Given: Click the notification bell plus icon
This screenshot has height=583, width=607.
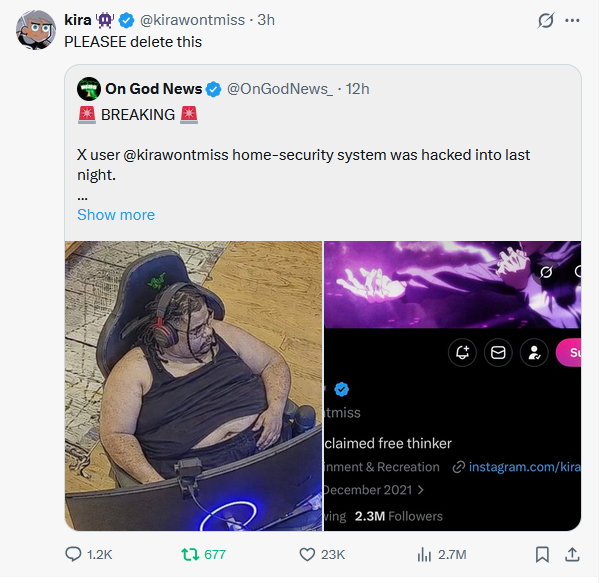Looking at the screenshot, I should pyautogui.click(x=462, y=352).
